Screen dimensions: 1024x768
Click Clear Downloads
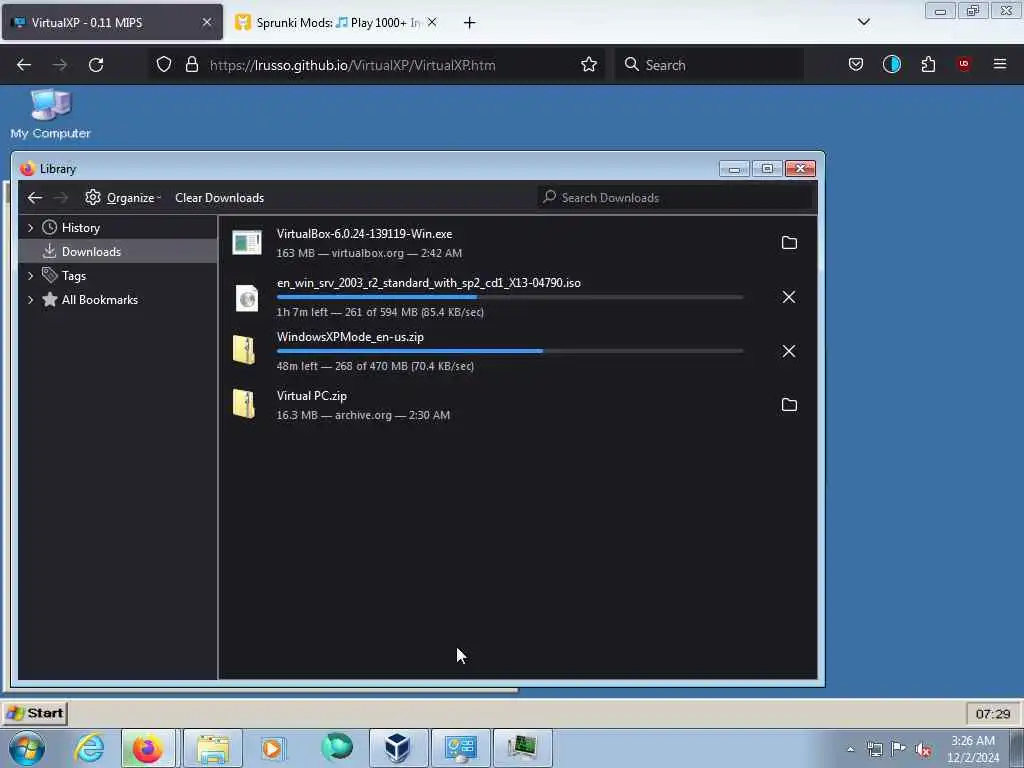point(219,198)
